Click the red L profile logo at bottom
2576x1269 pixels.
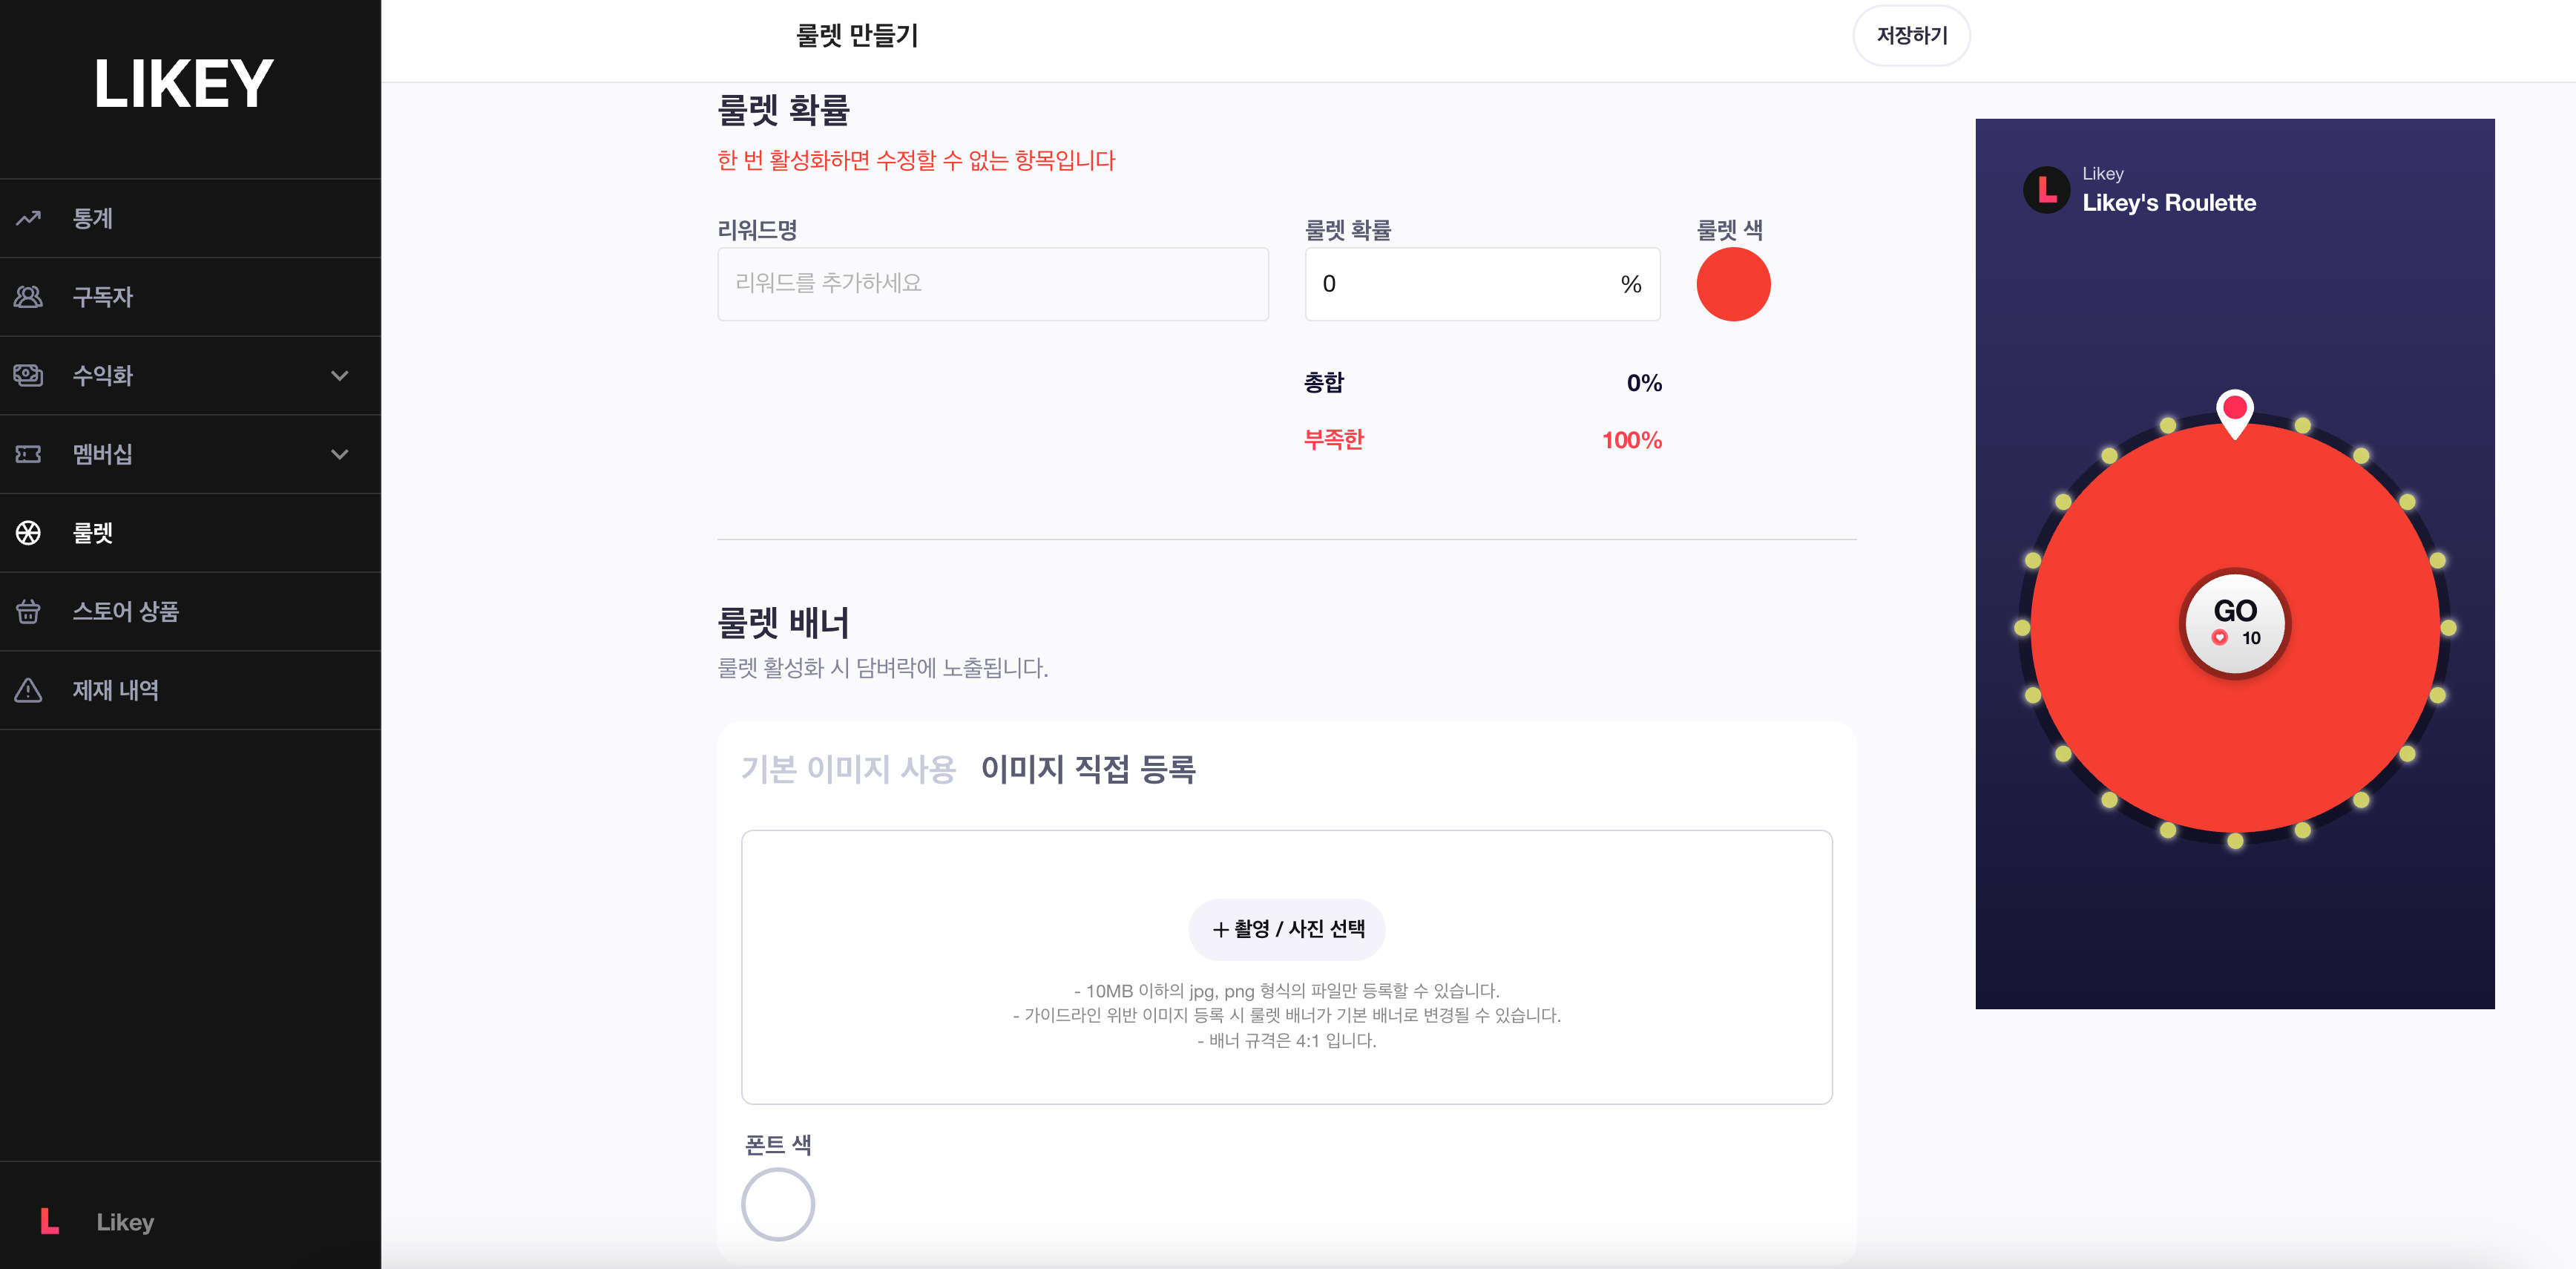pos(49,1221)
